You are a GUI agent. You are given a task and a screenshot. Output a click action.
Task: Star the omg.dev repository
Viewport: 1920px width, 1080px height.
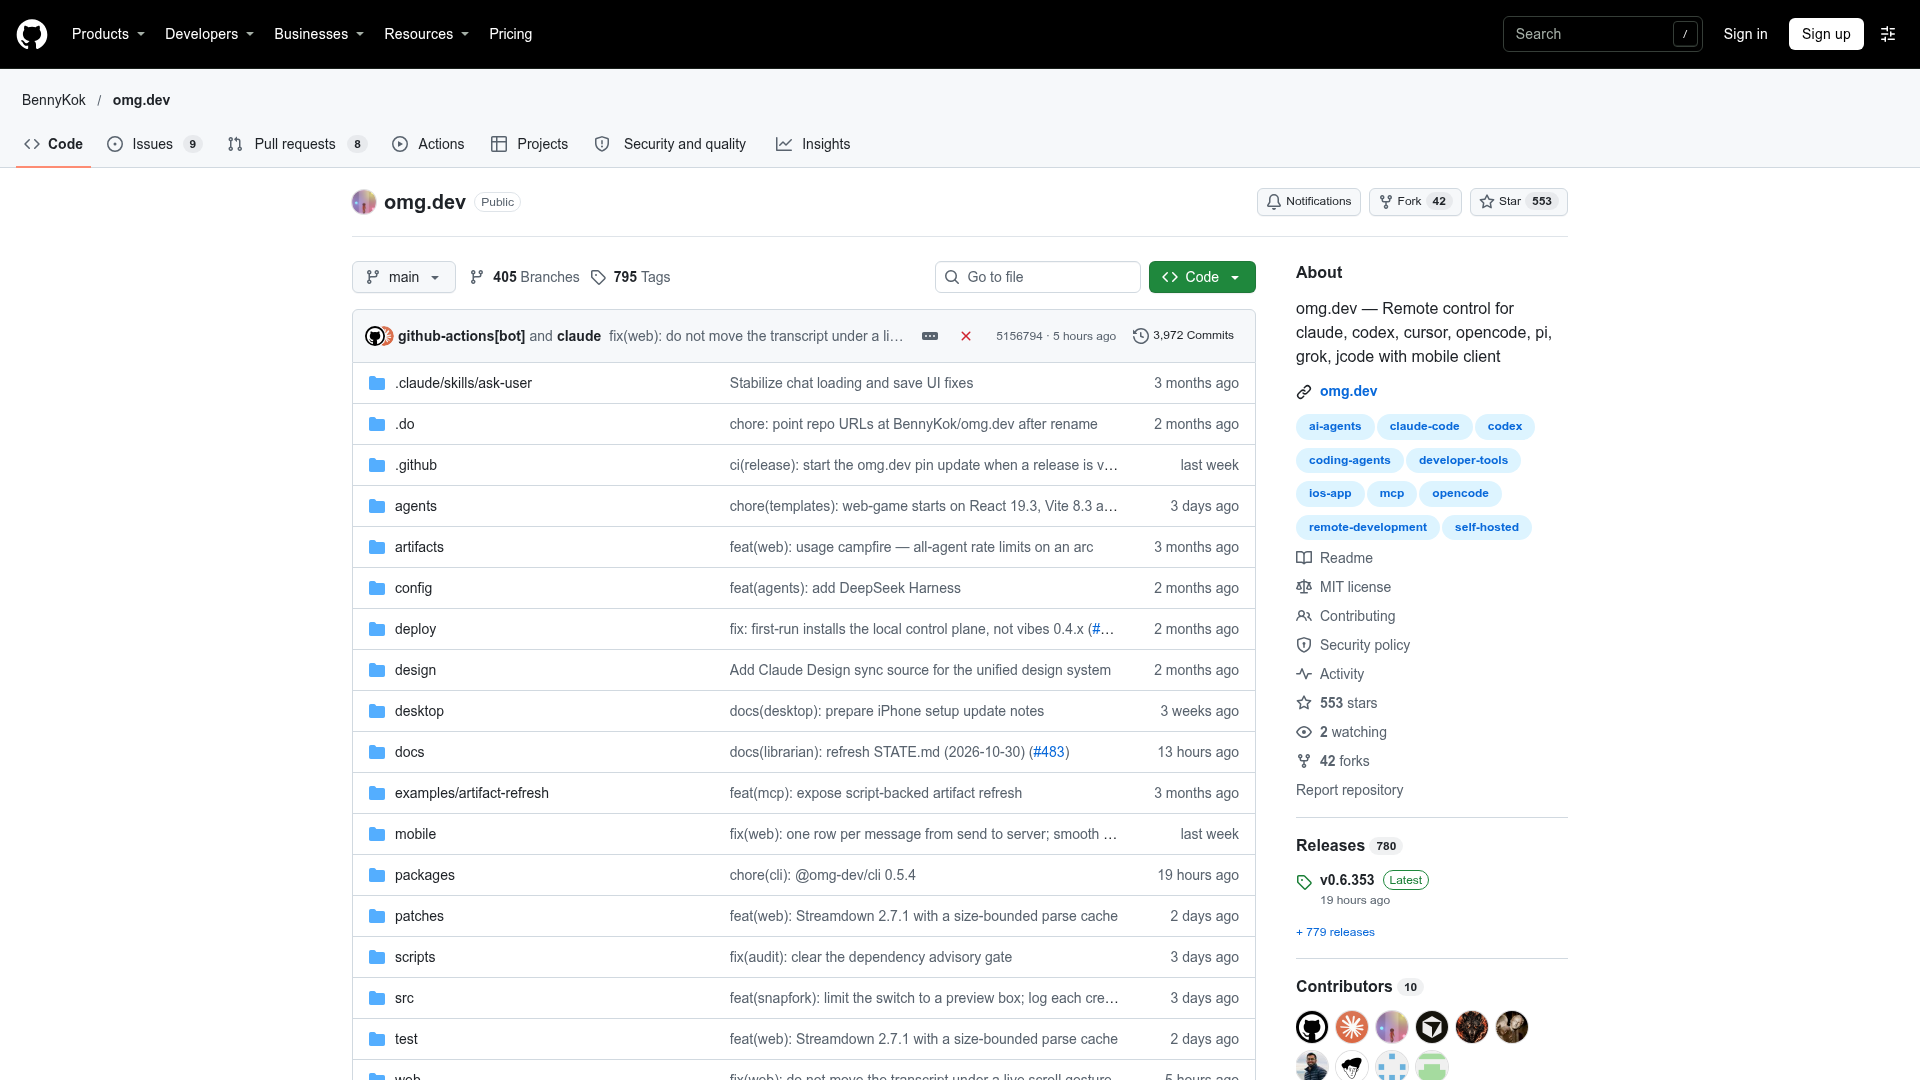[x=1518, y=202]
